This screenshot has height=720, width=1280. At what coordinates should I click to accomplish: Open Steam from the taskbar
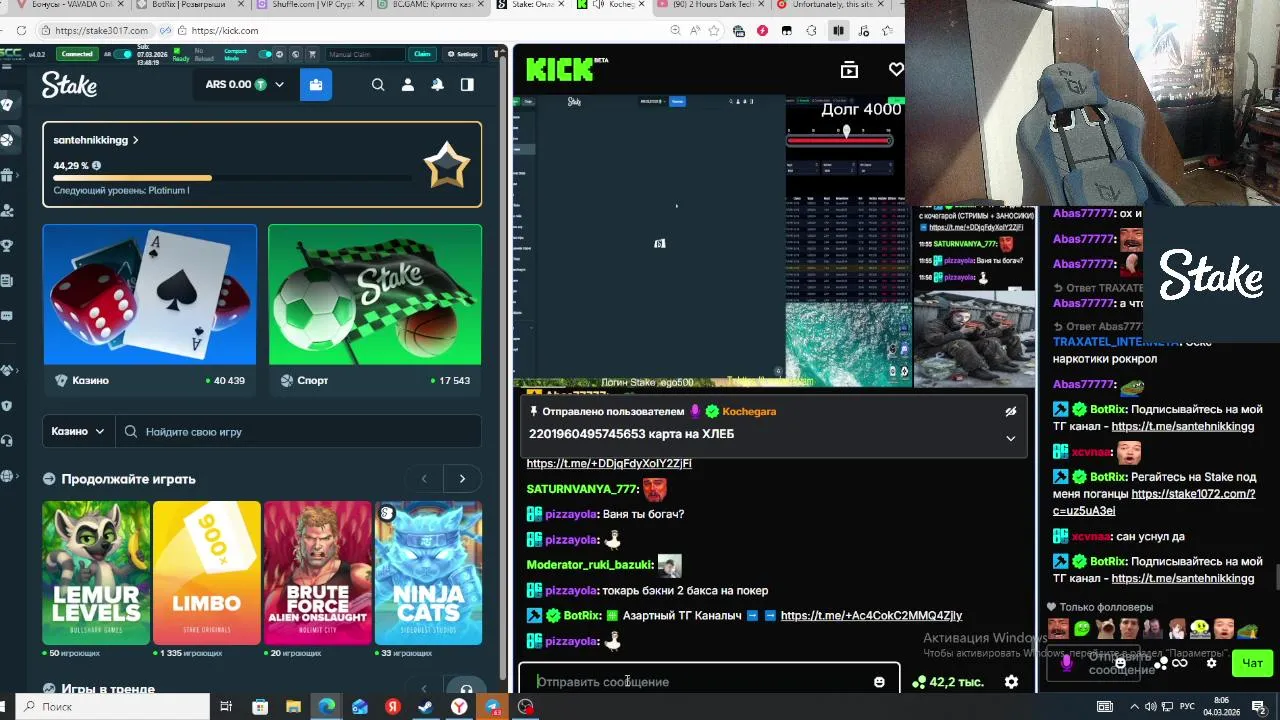tap(426, 707)
